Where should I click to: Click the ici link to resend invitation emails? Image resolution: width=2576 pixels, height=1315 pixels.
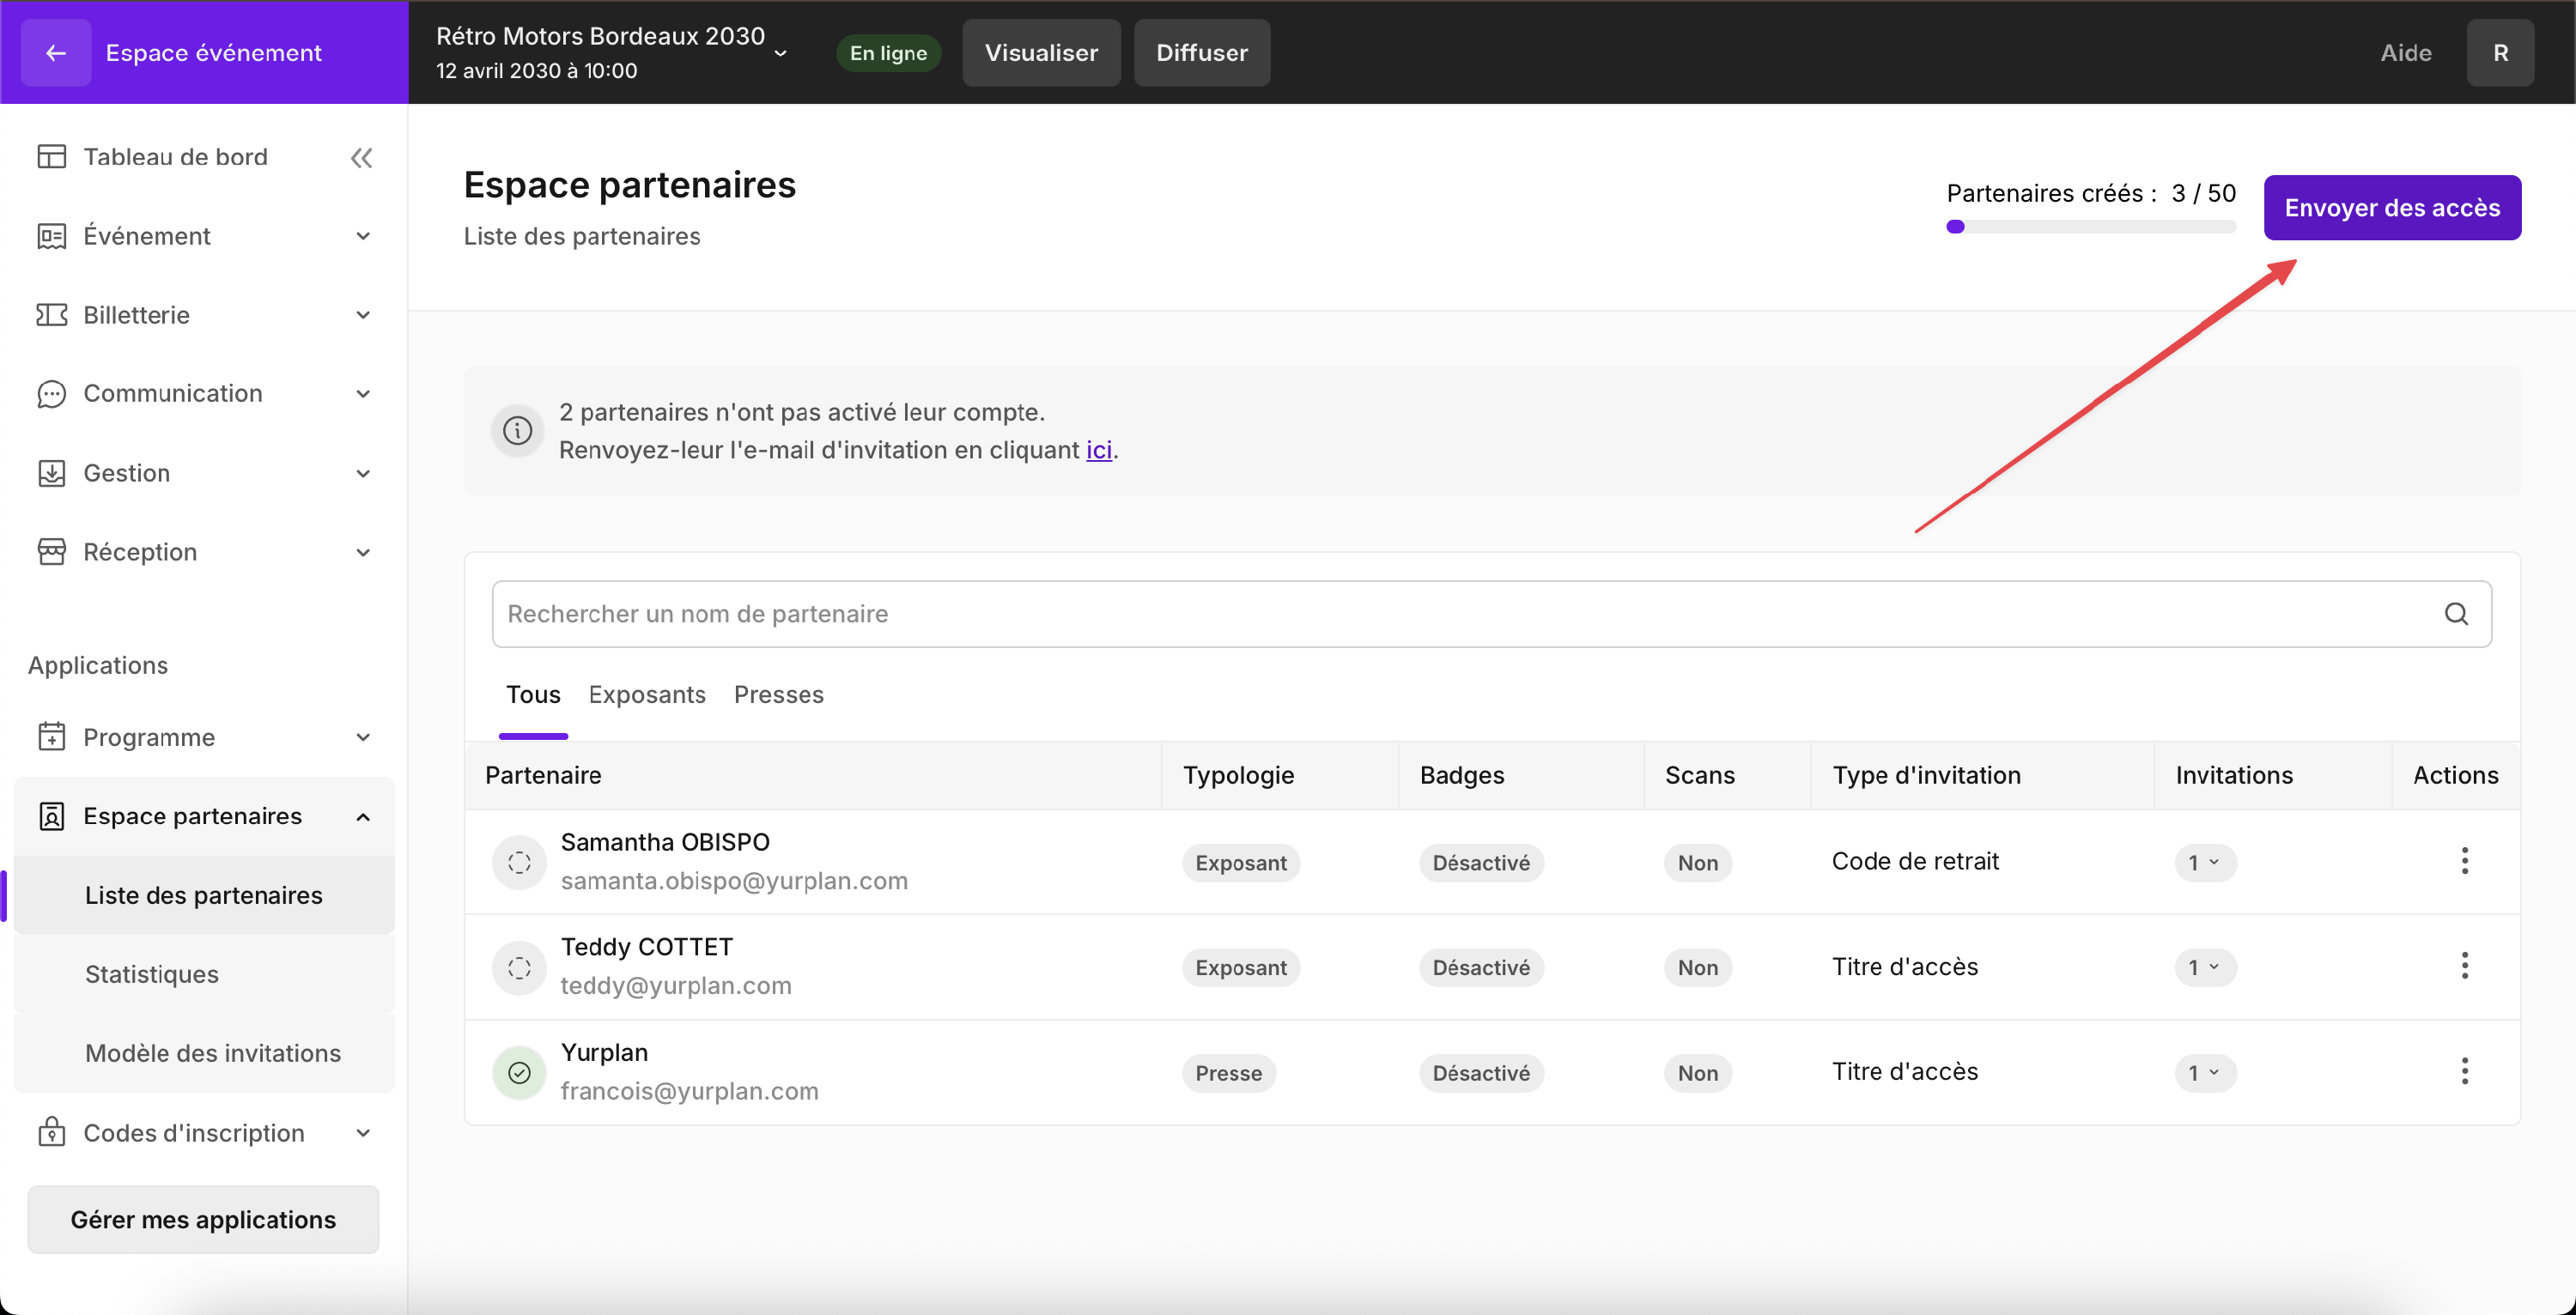tap(1098, 450)
